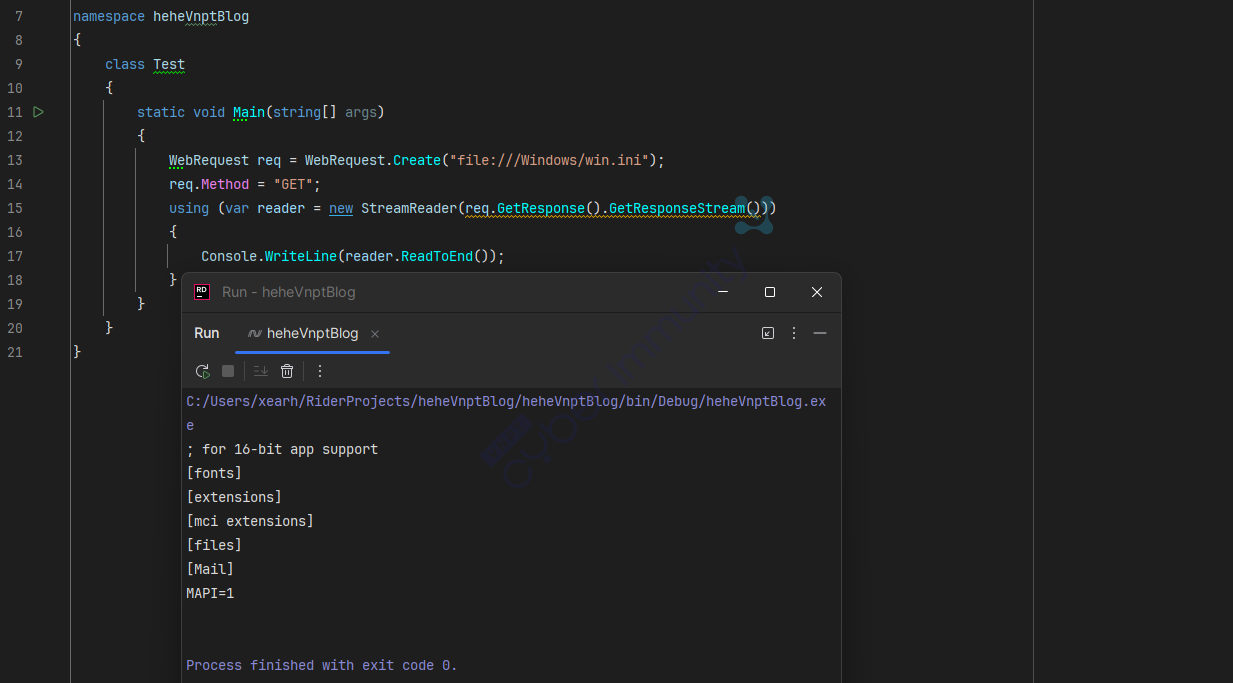Click the Scroll to End console icon
Screen dimensions: 1233x683
click(261, 371)
